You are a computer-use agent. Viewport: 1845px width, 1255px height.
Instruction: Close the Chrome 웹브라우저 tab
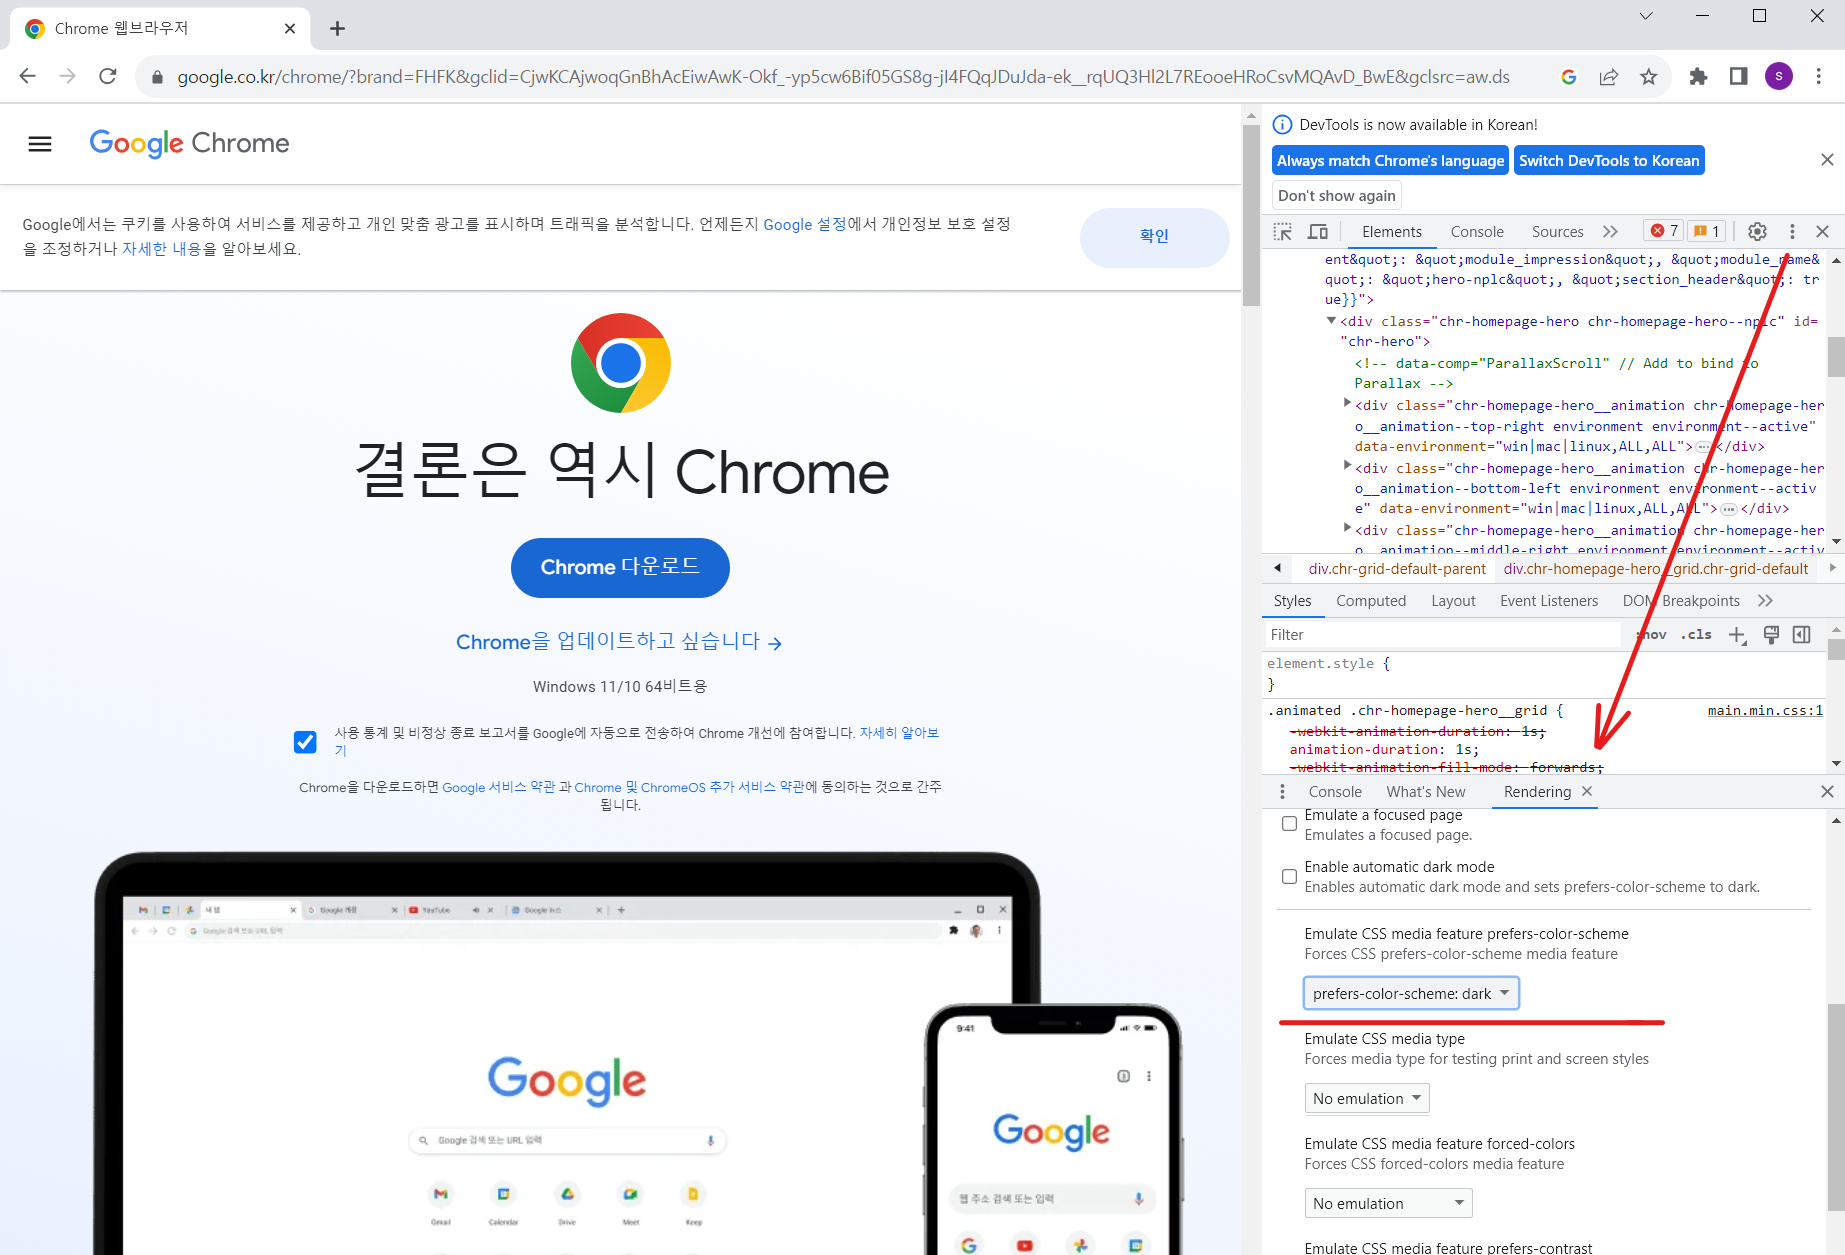pyautogui.click(x=290, y=28)
